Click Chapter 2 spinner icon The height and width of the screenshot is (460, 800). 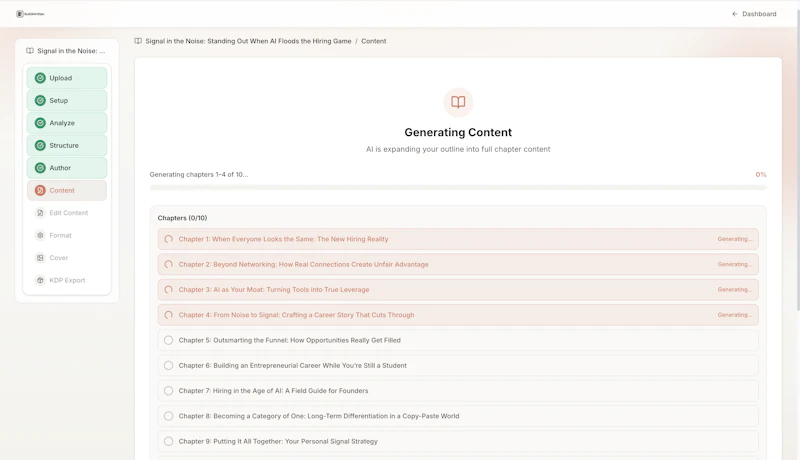tap(168, 264)
